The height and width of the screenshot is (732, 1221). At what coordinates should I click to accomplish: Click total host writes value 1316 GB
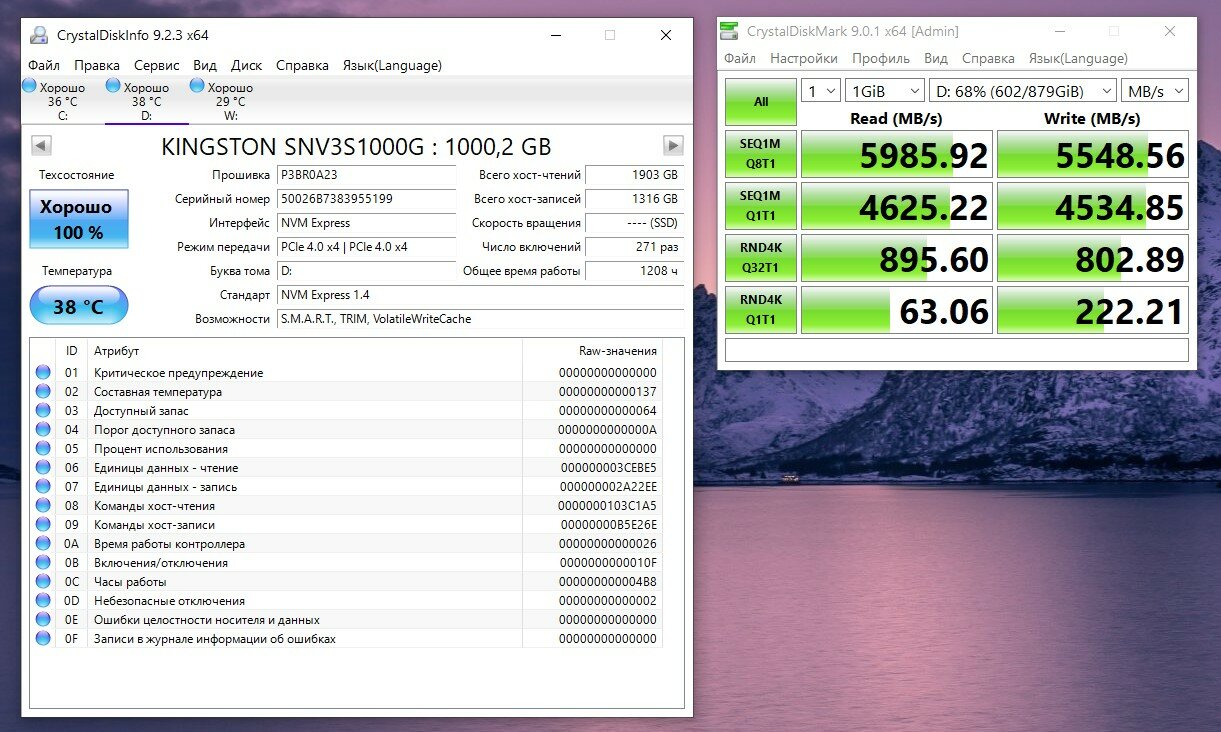tap(635, 199)
